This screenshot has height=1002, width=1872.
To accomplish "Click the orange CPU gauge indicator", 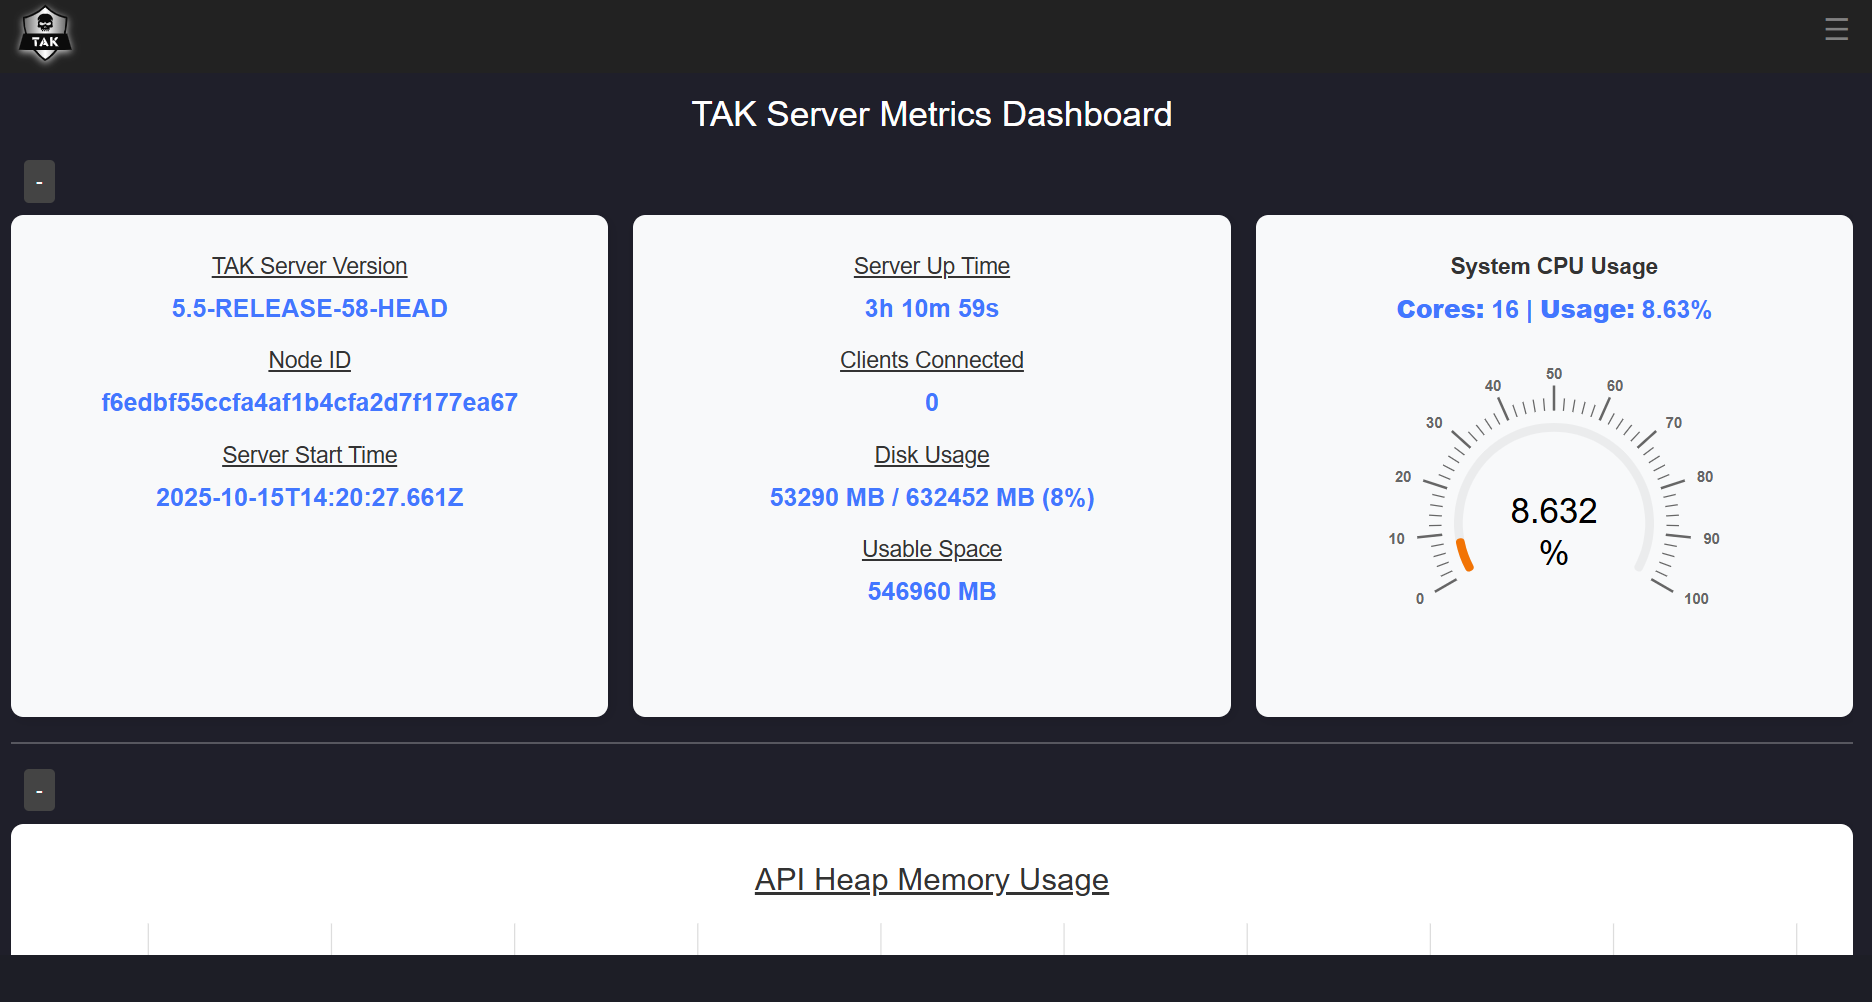I will click(x=1464, y=555).
